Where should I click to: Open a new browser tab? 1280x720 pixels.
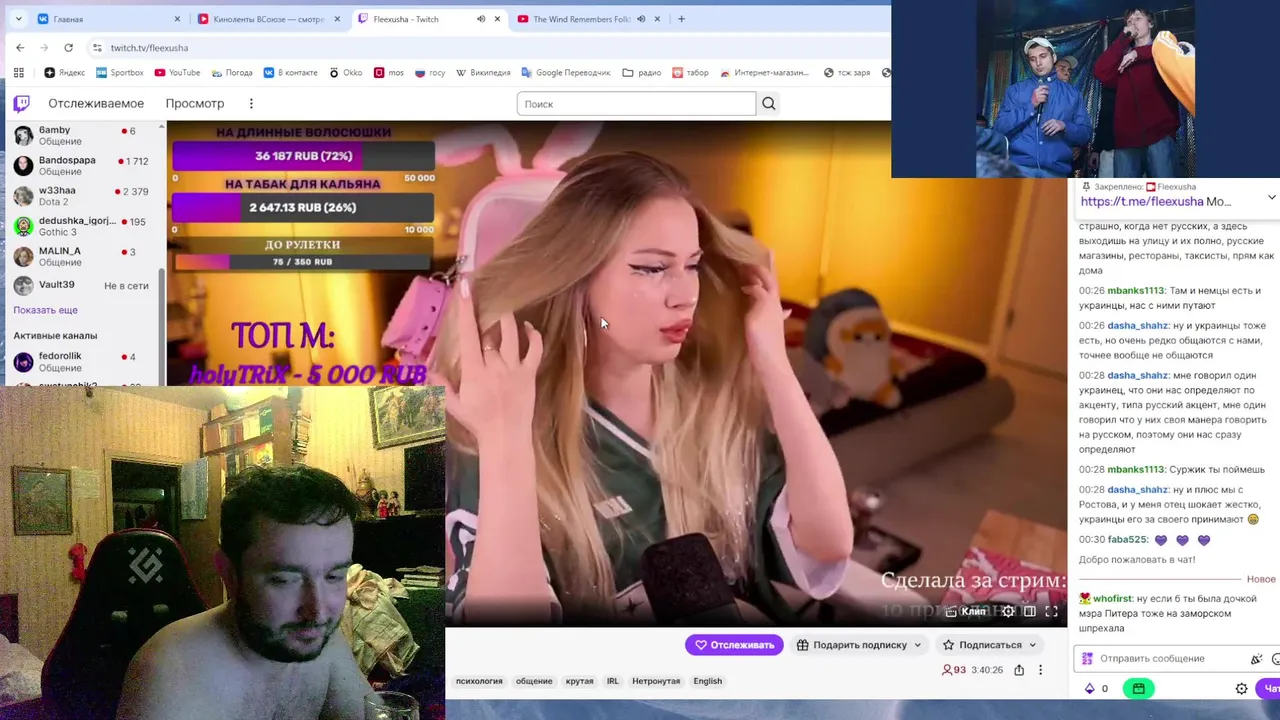point(681,19)
